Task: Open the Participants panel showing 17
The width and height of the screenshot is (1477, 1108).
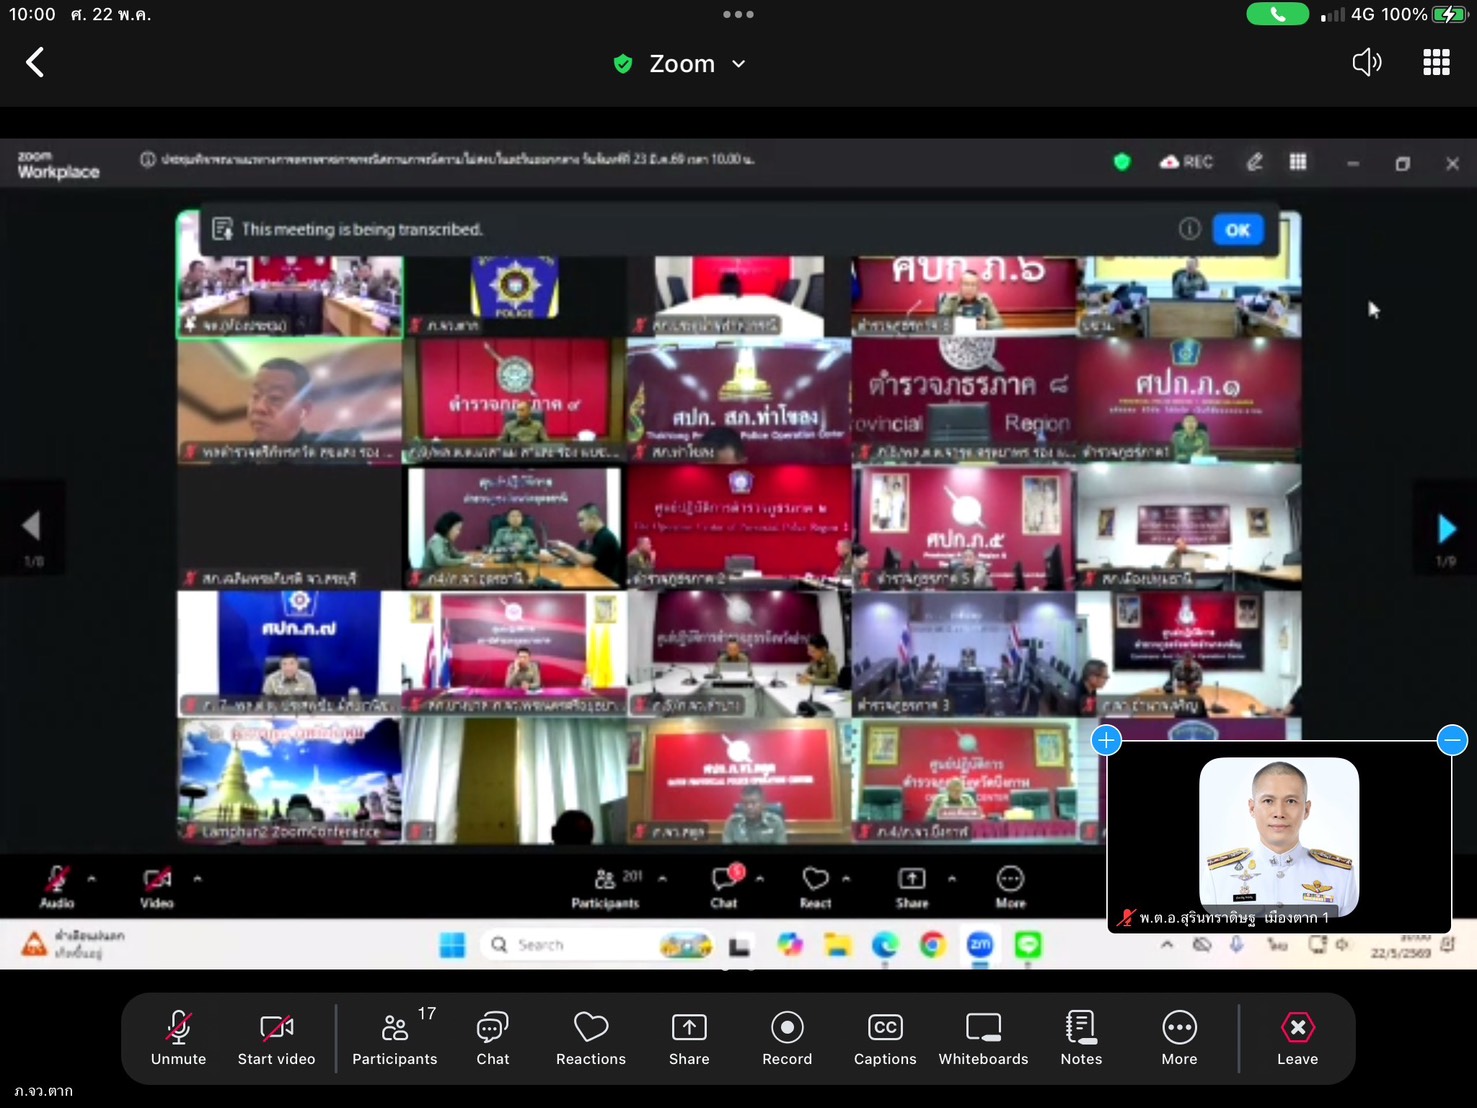Action: pyautogui.click(x=395, y=1038)
